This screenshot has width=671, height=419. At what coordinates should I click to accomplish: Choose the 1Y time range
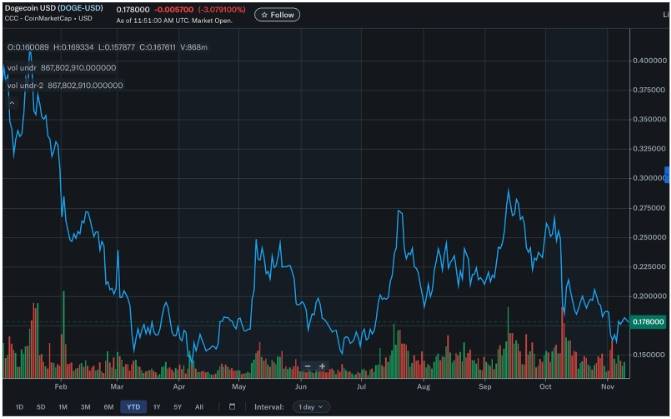156,407
